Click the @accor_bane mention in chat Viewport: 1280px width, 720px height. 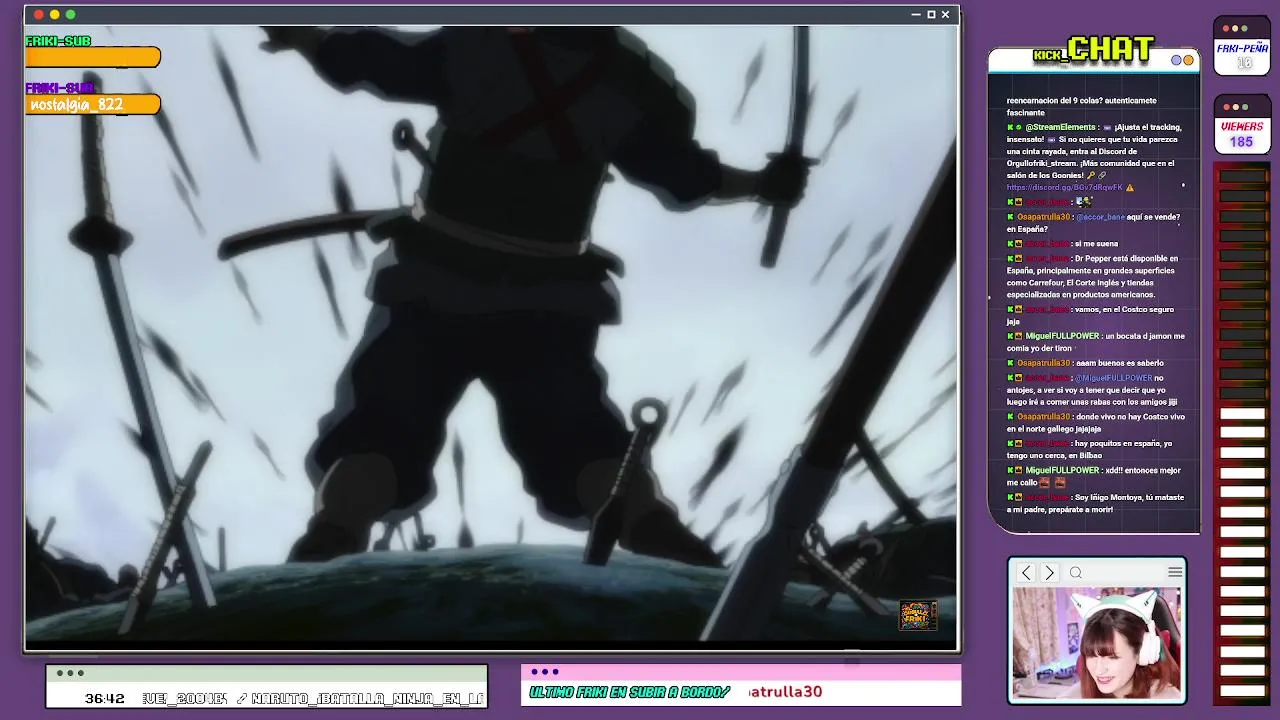1100,217
